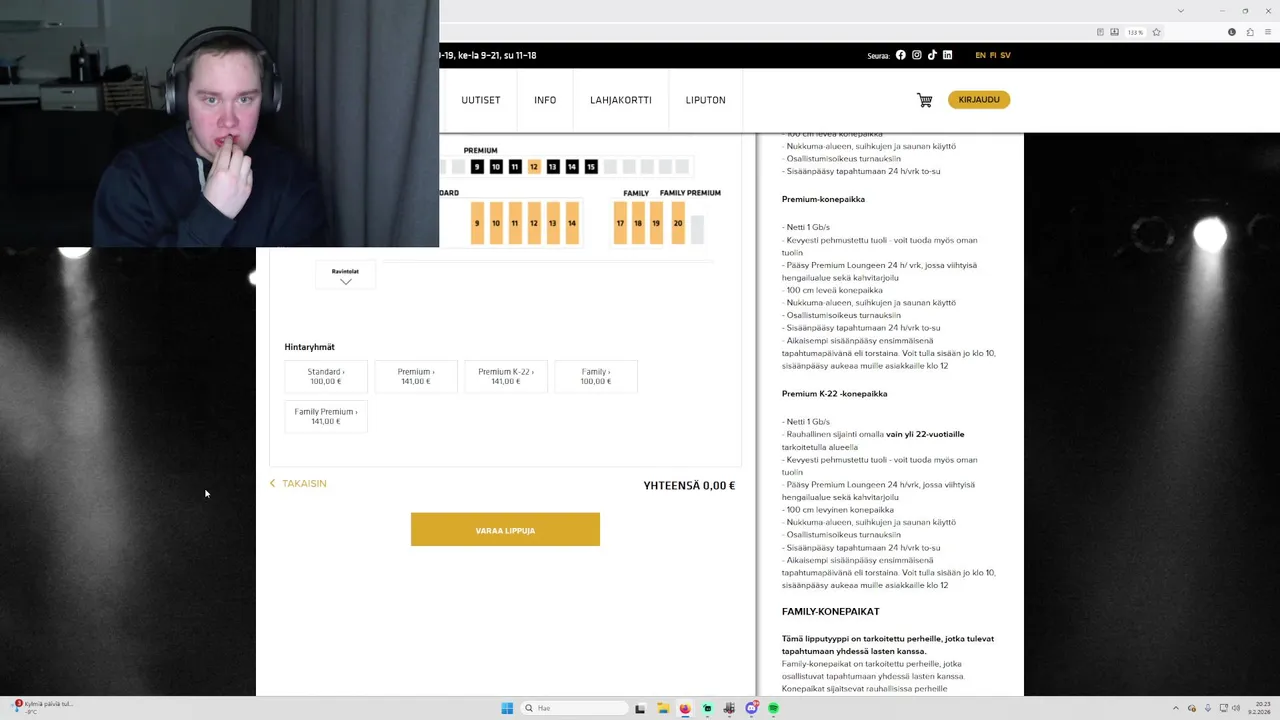This screenshot has width=1280, height=720.
Task: Select black Premium seat row 13
Action: pyautogui.click(x=553, y=167)
